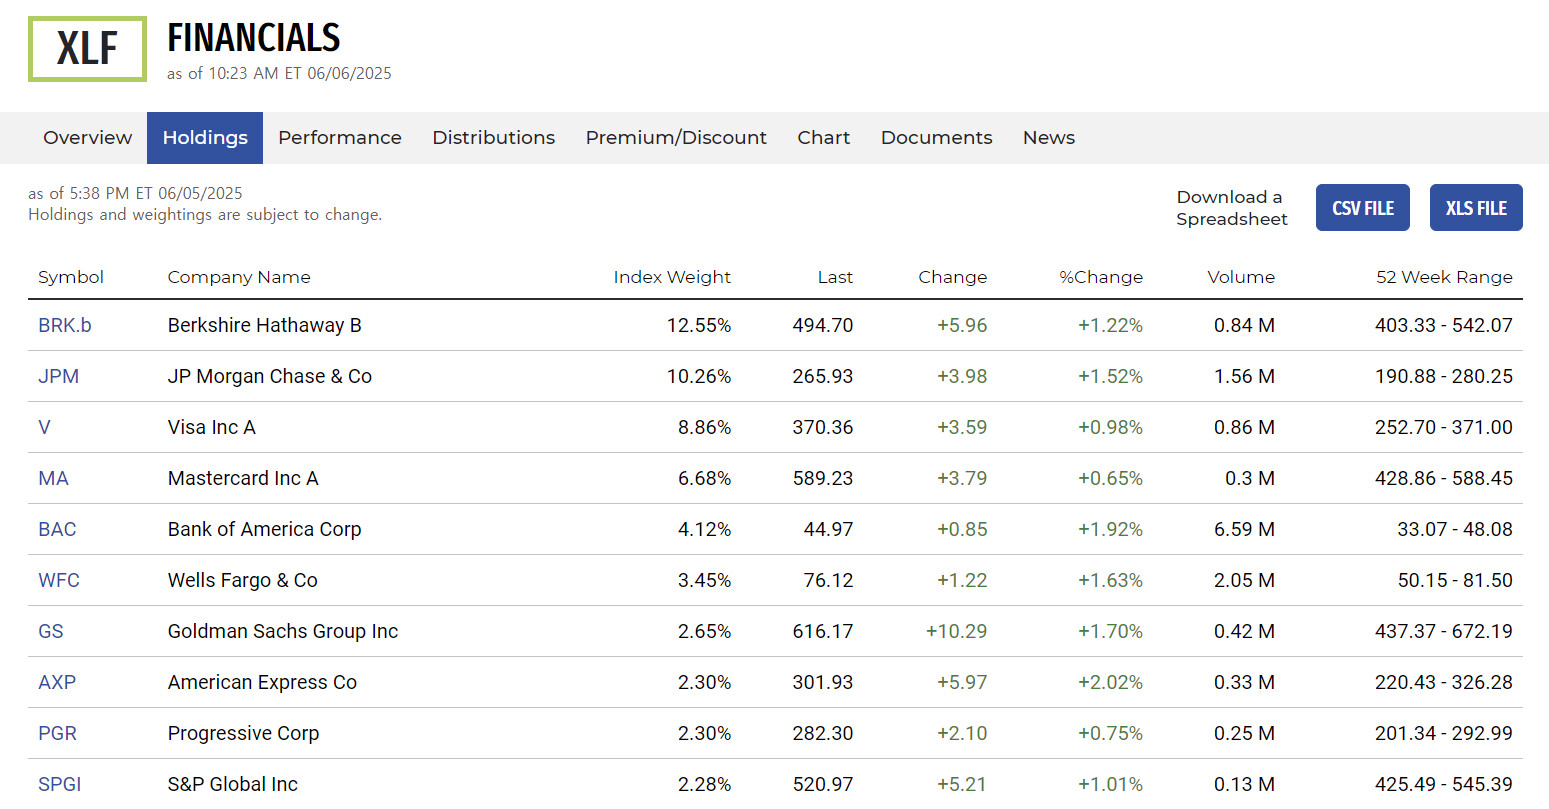Open the Overview tab
This screenshot has height=809, width=1549.
pyautogui.click(x=87, y=138)
